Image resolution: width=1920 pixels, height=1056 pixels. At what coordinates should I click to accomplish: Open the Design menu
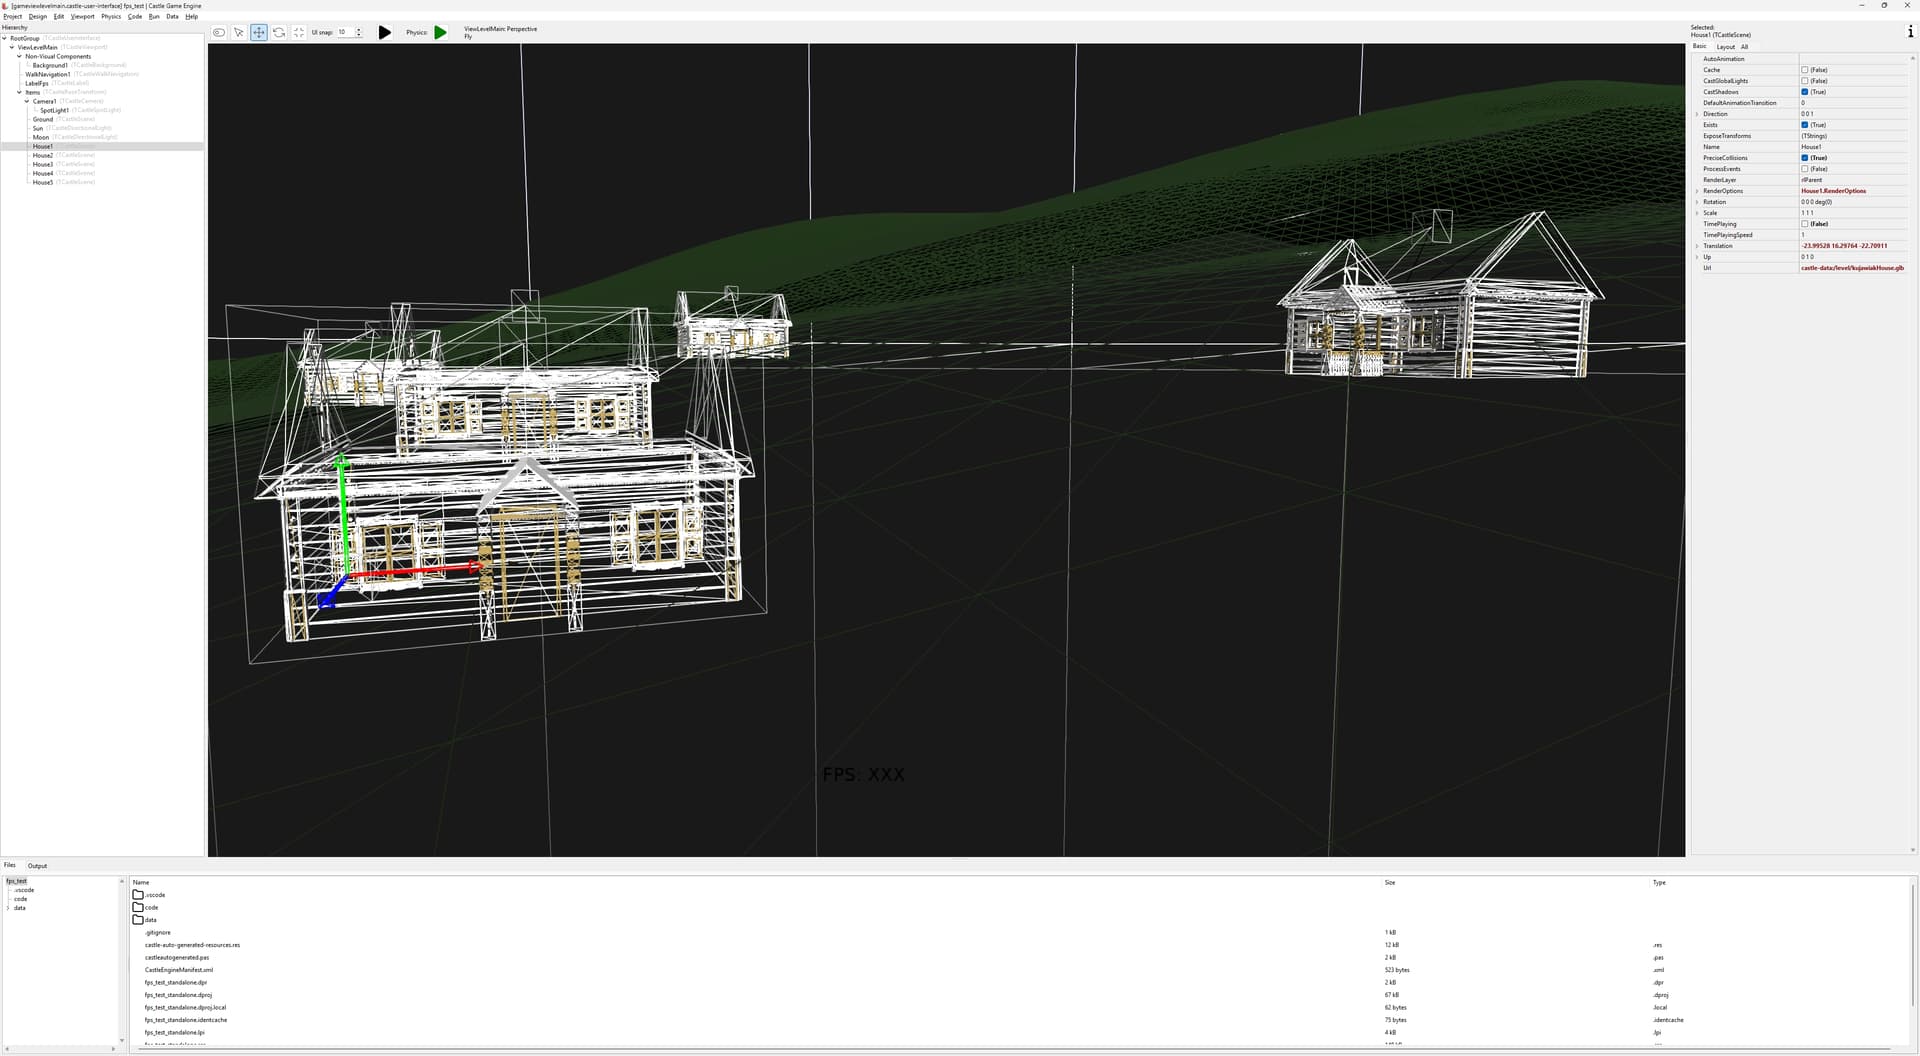tap(38, 17)
